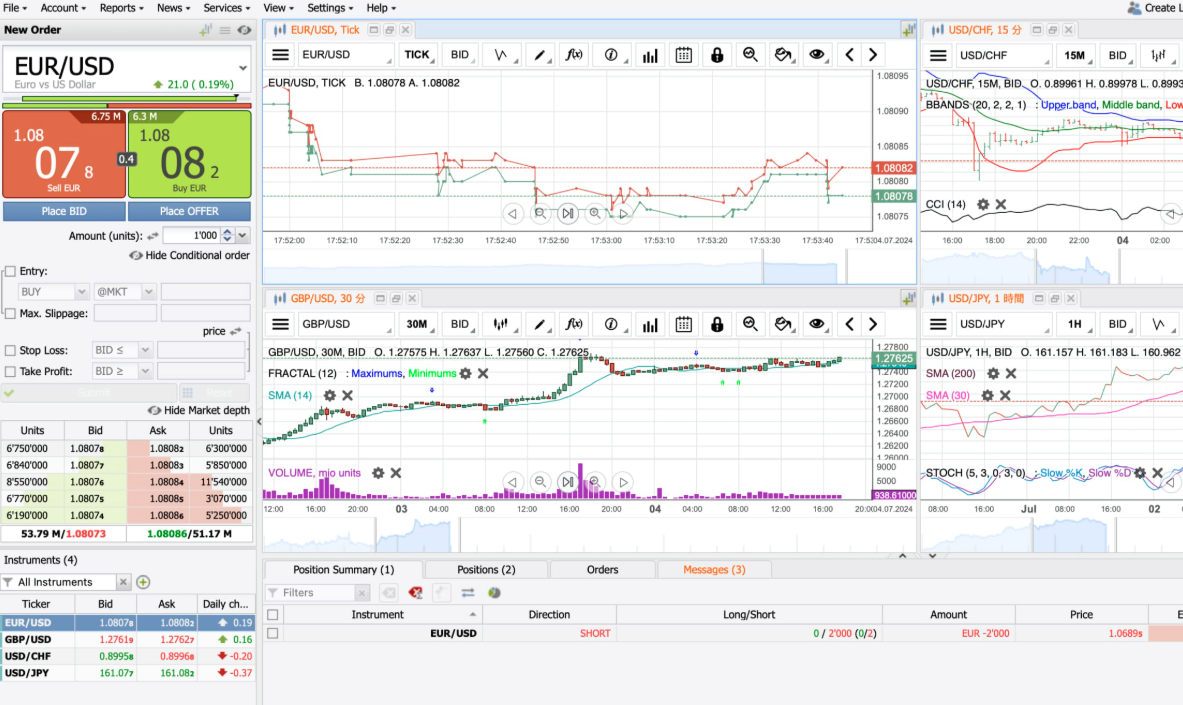1183x705 pixels.
Task: Open settings gear for VOLUME indicator
Action: (378, 473)
